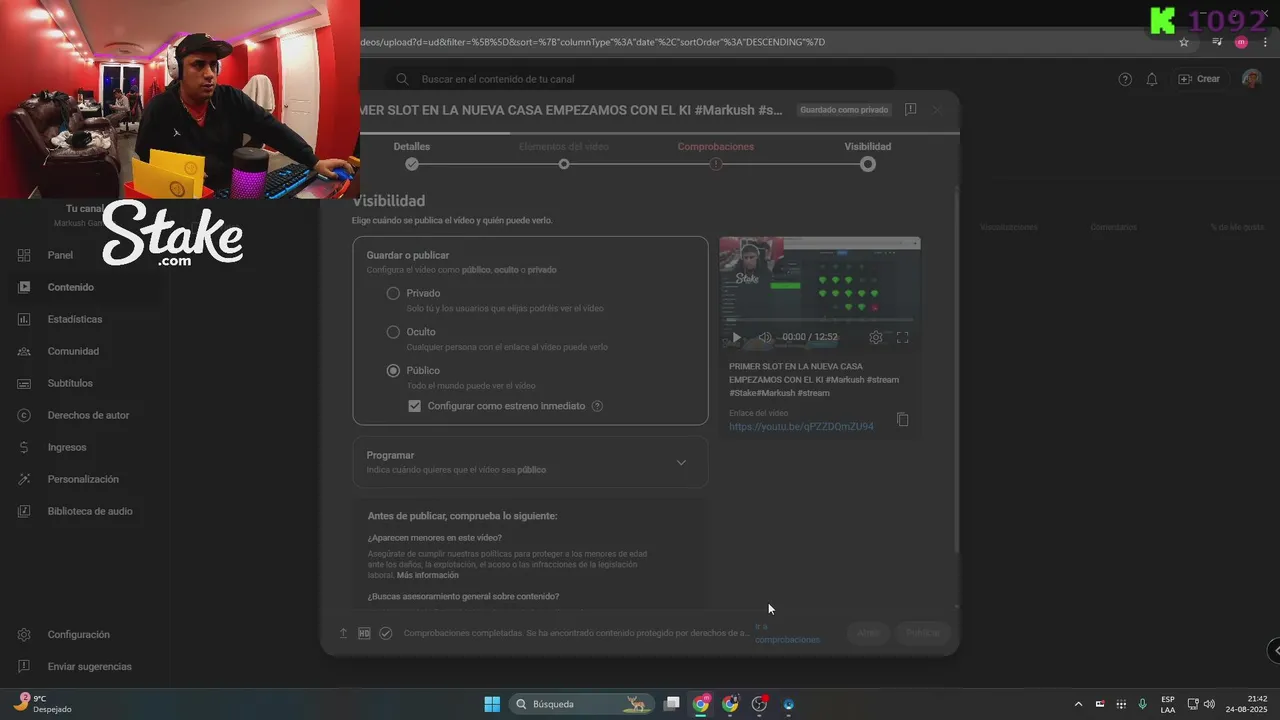This screenshot has width=1280, height=720.
Task: Toggle fullscreen on the video preview
Action: click(x=902, y=338)
